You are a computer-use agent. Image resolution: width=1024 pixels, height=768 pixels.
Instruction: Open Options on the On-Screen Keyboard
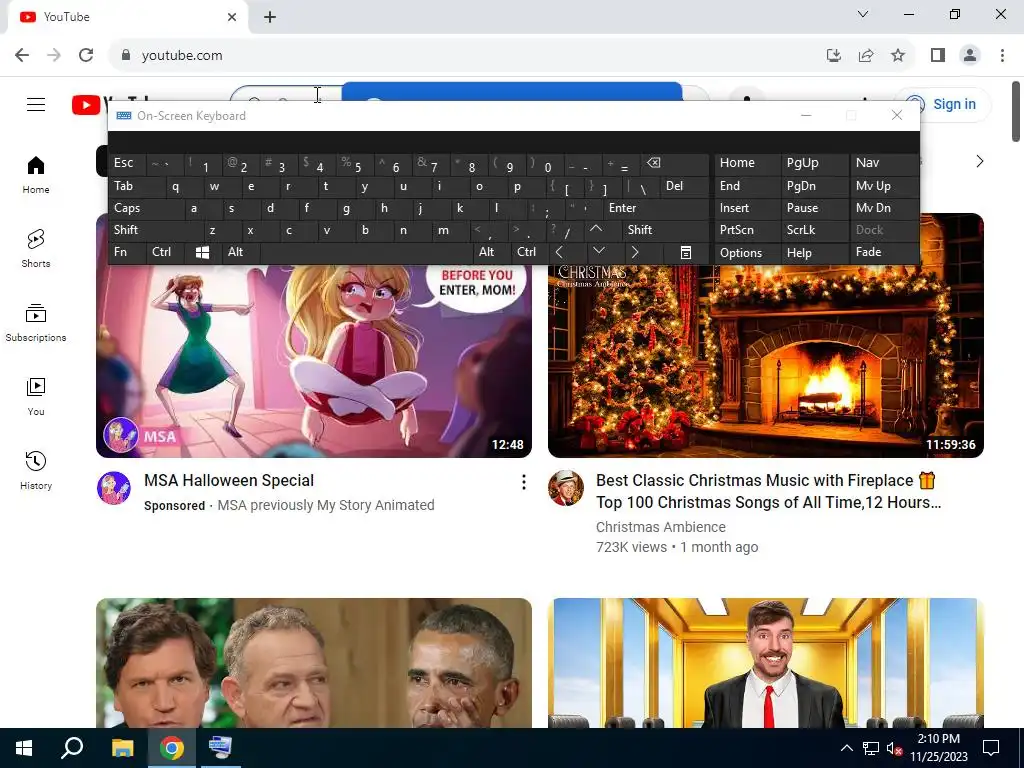[747, 253]
